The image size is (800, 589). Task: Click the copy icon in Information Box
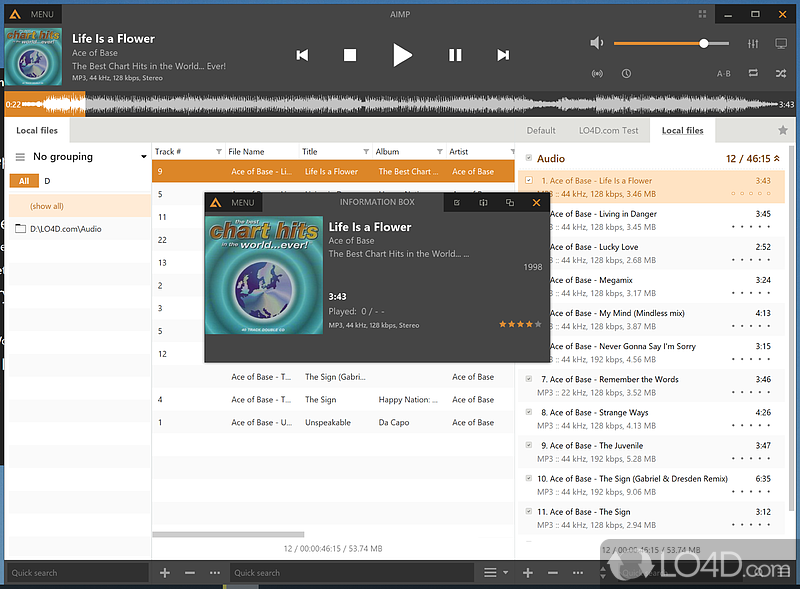510,203
